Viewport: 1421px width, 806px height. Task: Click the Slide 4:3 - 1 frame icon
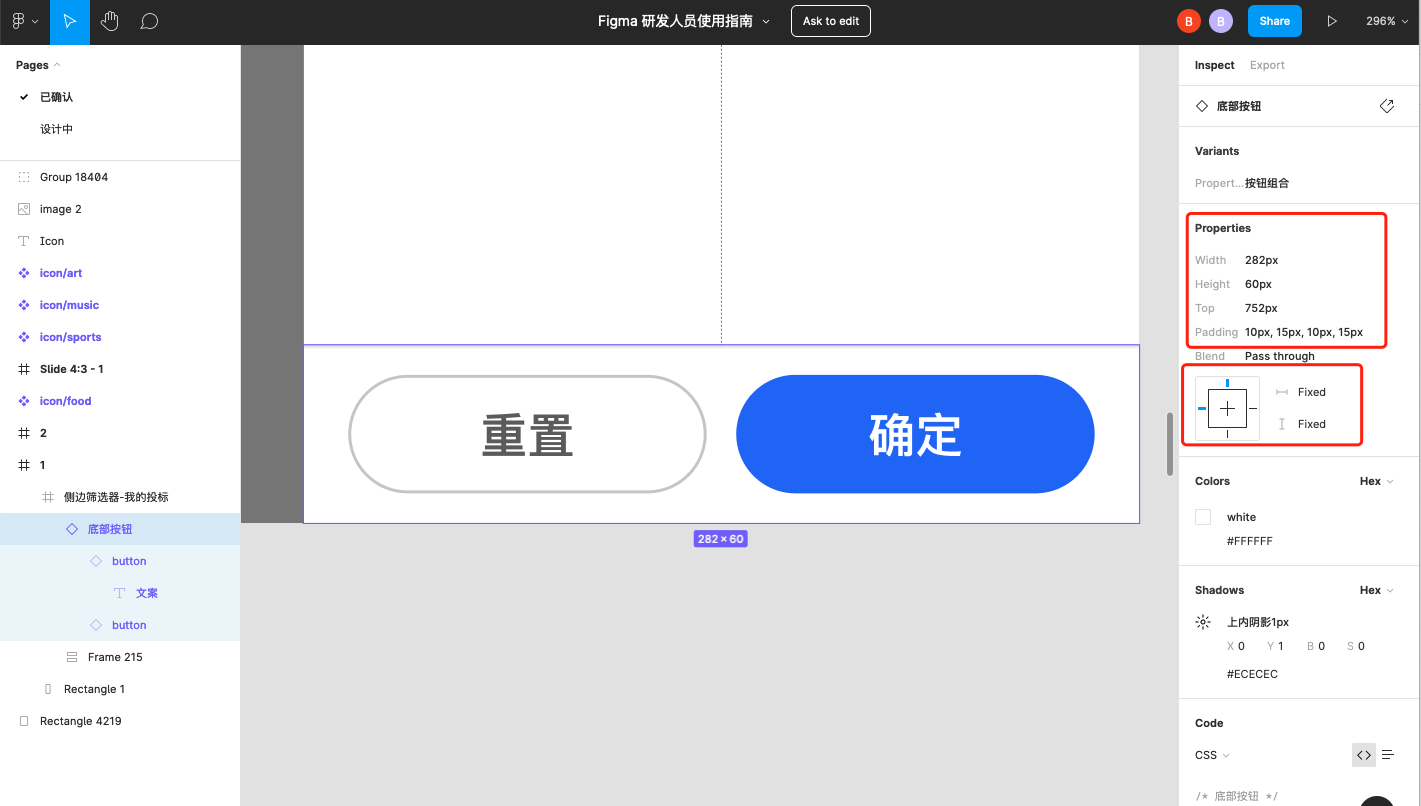pos(24,369)
